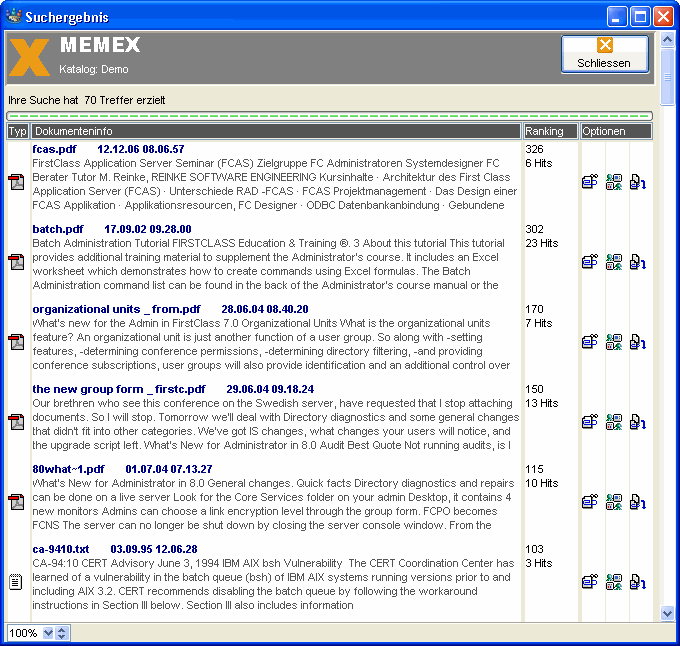Click paperclip document icon for organizational units _from.pdf
Screen dimensions: 680x646
[590, 342]
